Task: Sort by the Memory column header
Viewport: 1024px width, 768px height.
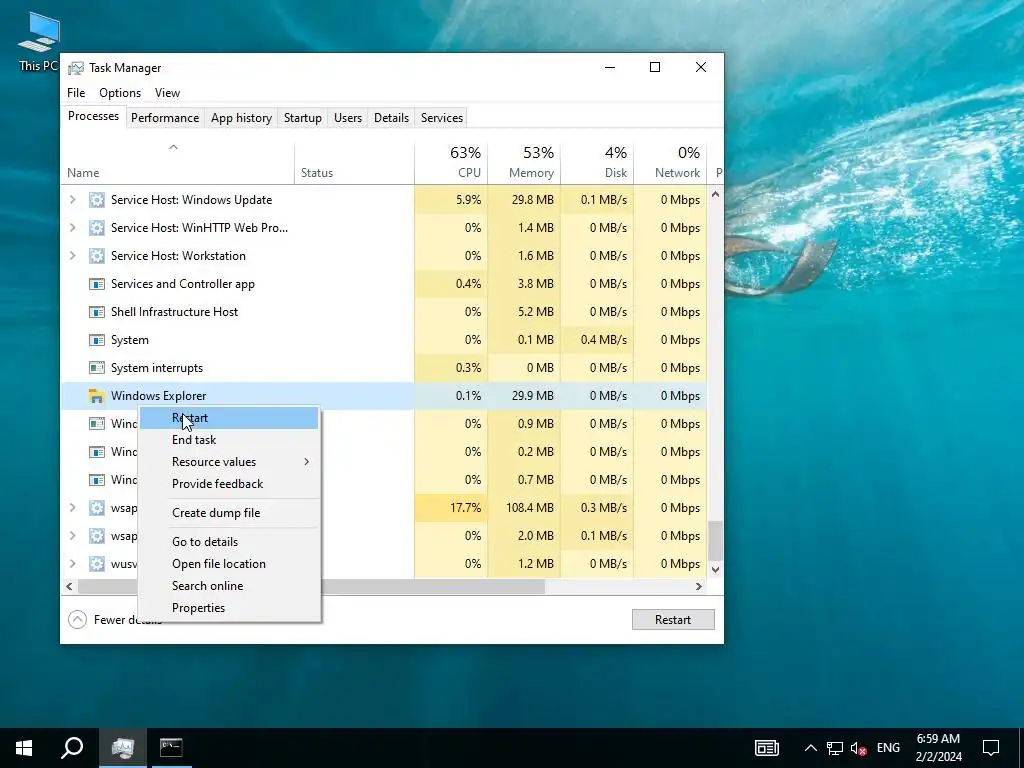Action: [x=524, y=163]
